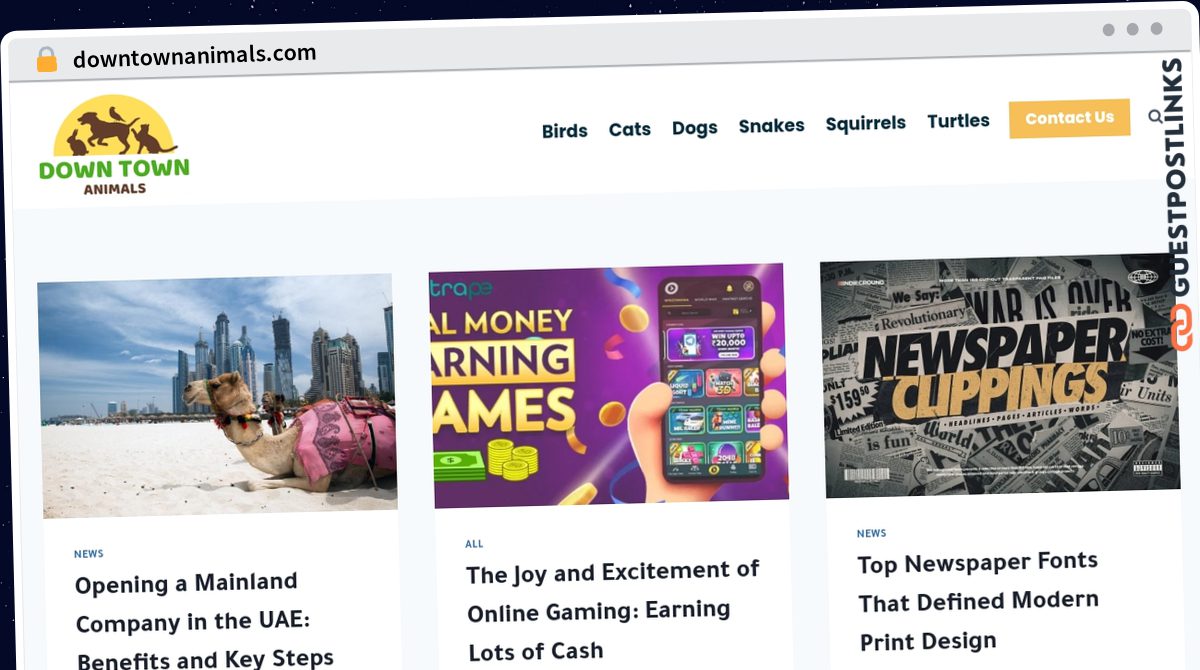Go to the Dogs category
The image size is (1200, 670).
694,127
